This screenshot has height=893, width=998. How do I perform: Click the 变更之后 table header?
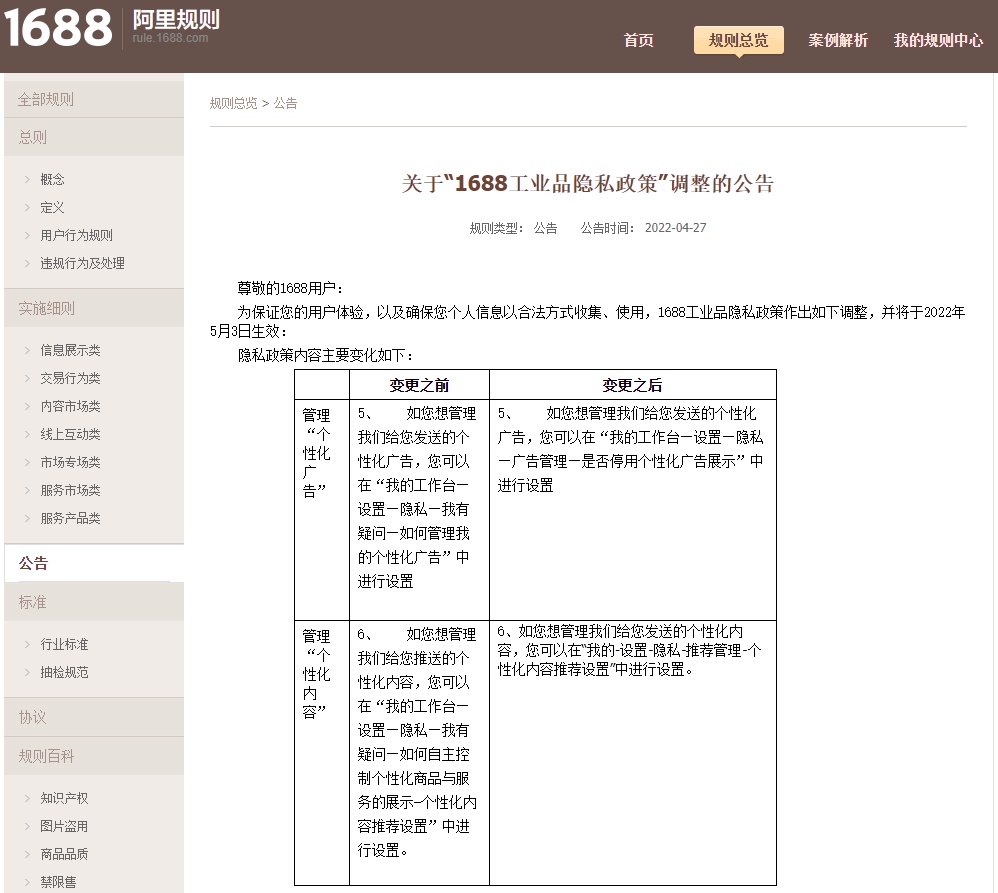click(632, 385)
